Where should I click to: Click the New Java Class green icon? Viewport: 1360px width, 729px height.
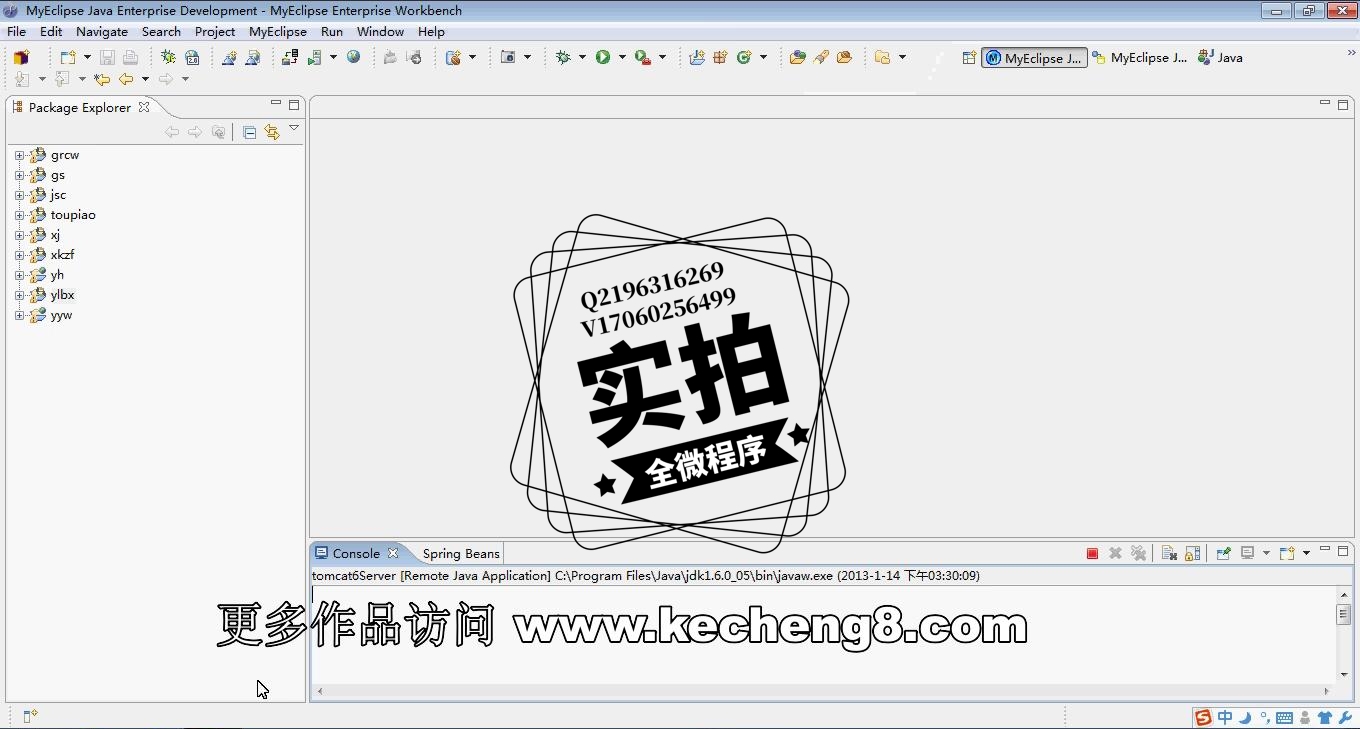point(744,58)
